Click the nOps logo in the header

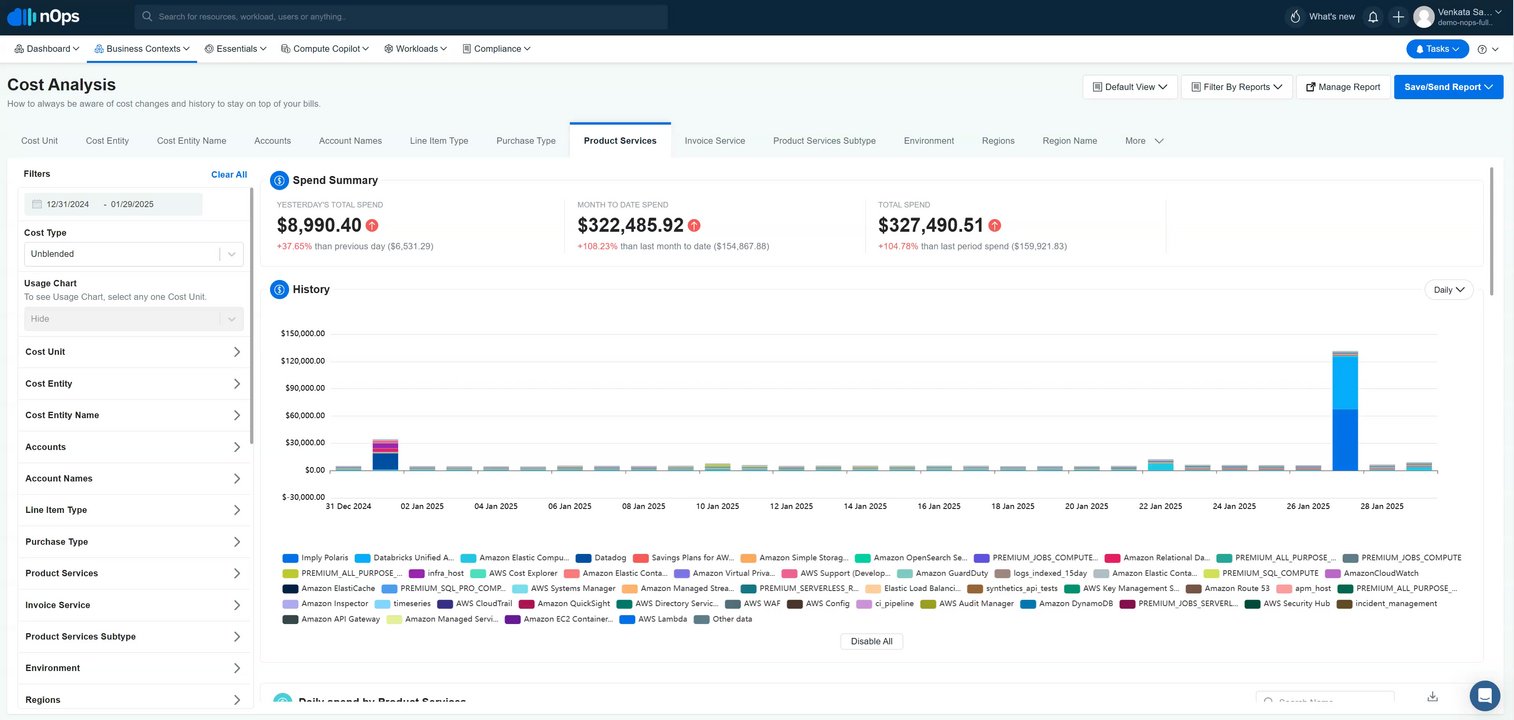coord(41,17)
